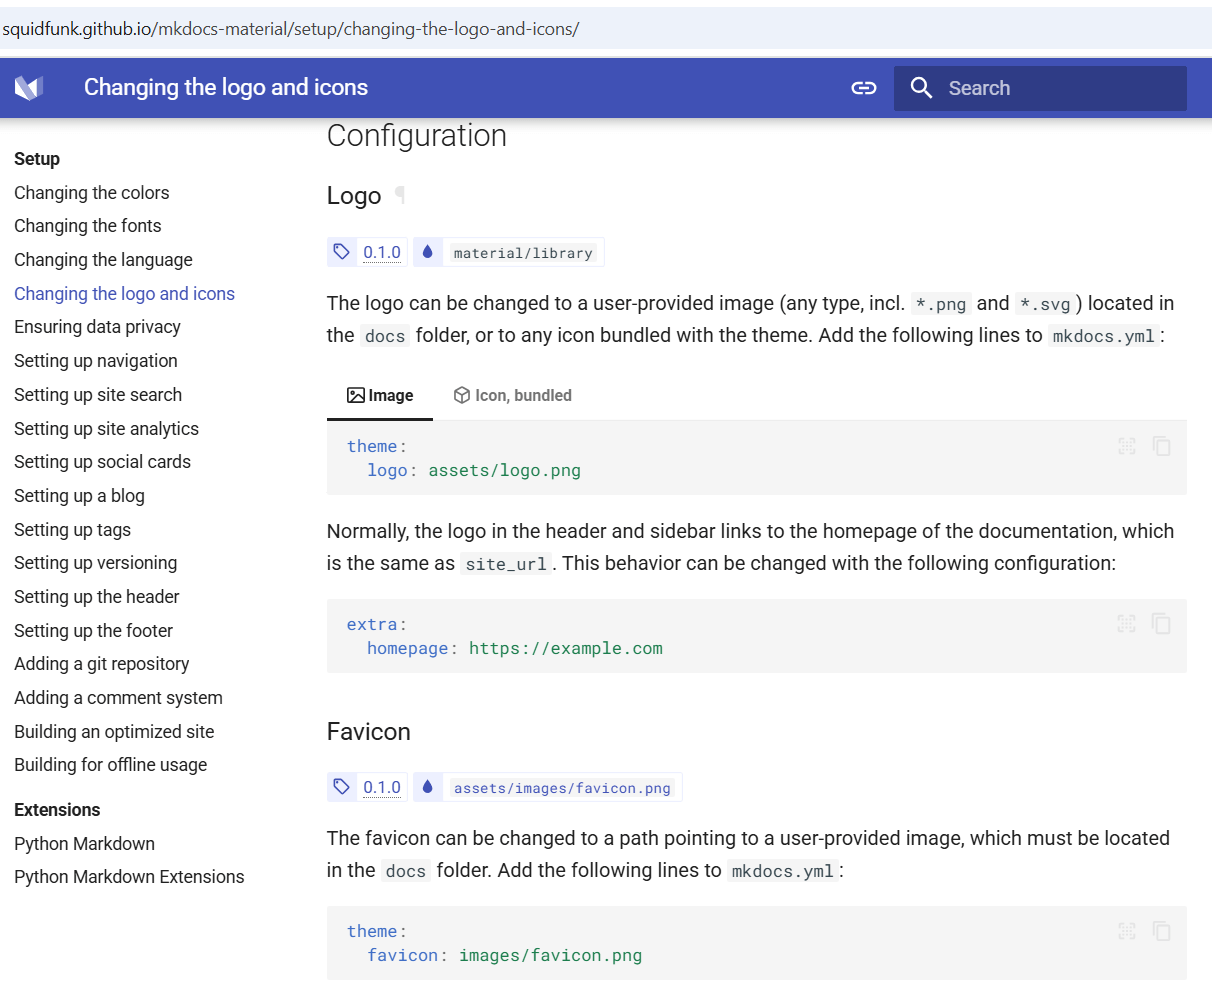This screenshot has width=1212, height=994.
Task: Click the Material for MkDocs logo in header
Action: coord(29,88)
